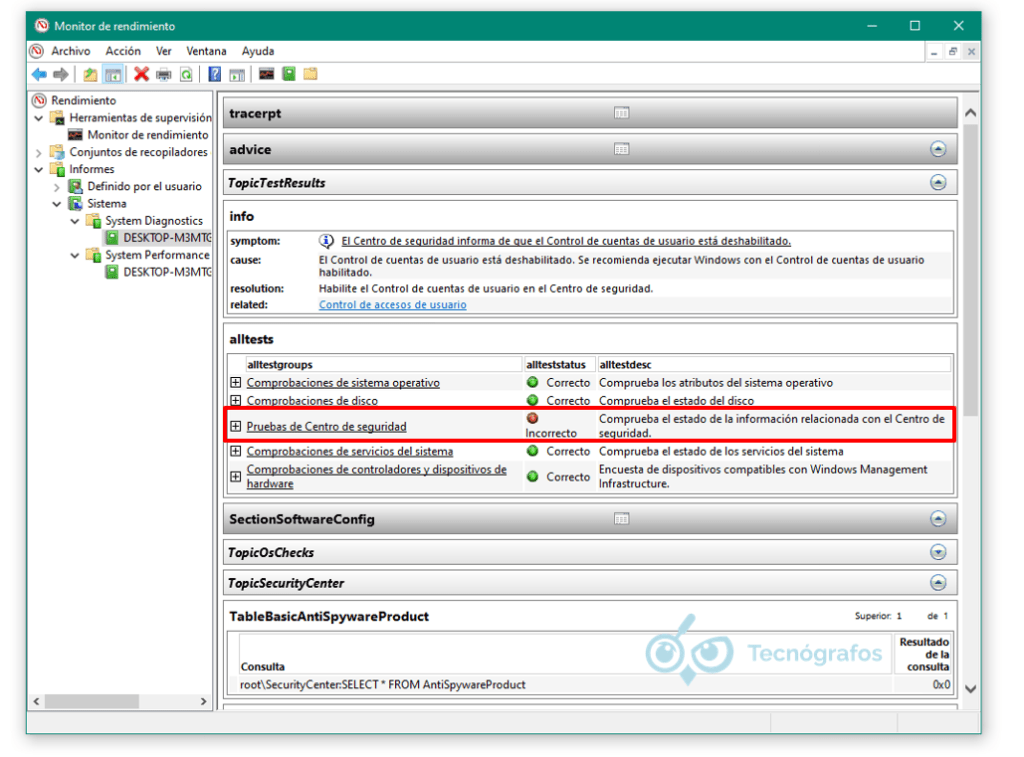Click the forward navigation arrow

coord(61,73)
